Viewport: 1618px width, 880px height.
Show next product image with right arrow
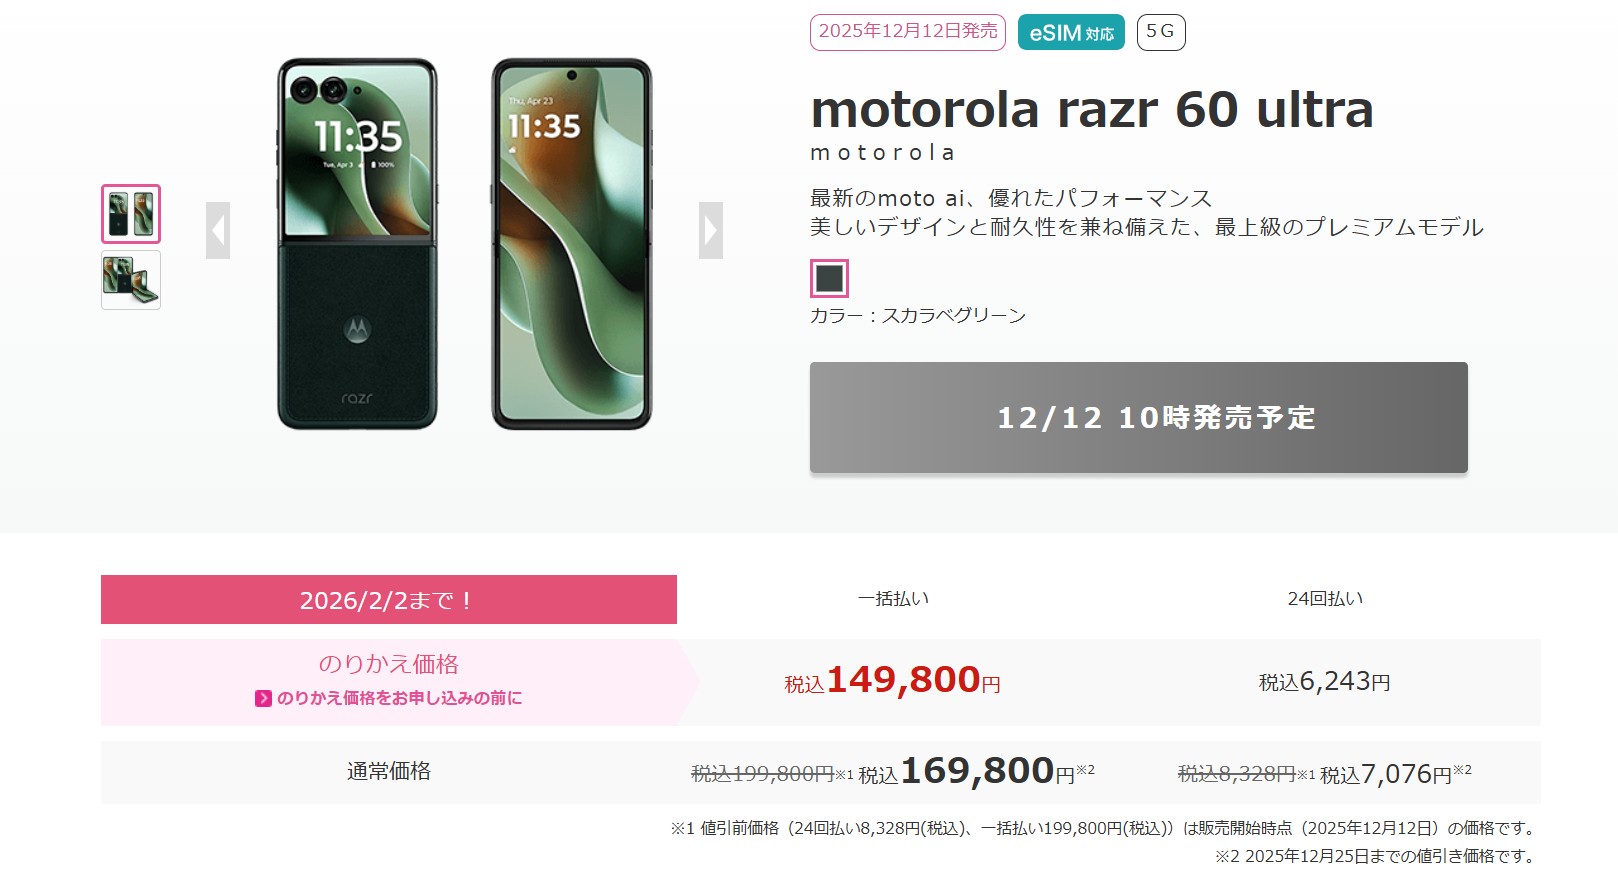pyautogui.click(x=711, y=231)
